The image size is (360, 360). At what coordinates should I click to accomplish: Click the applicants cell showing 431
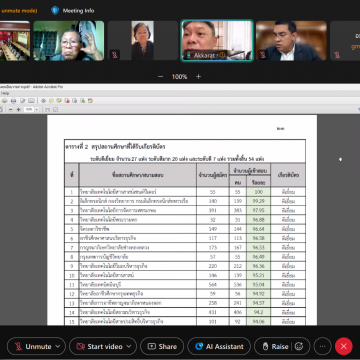click(x=213, y=312)
